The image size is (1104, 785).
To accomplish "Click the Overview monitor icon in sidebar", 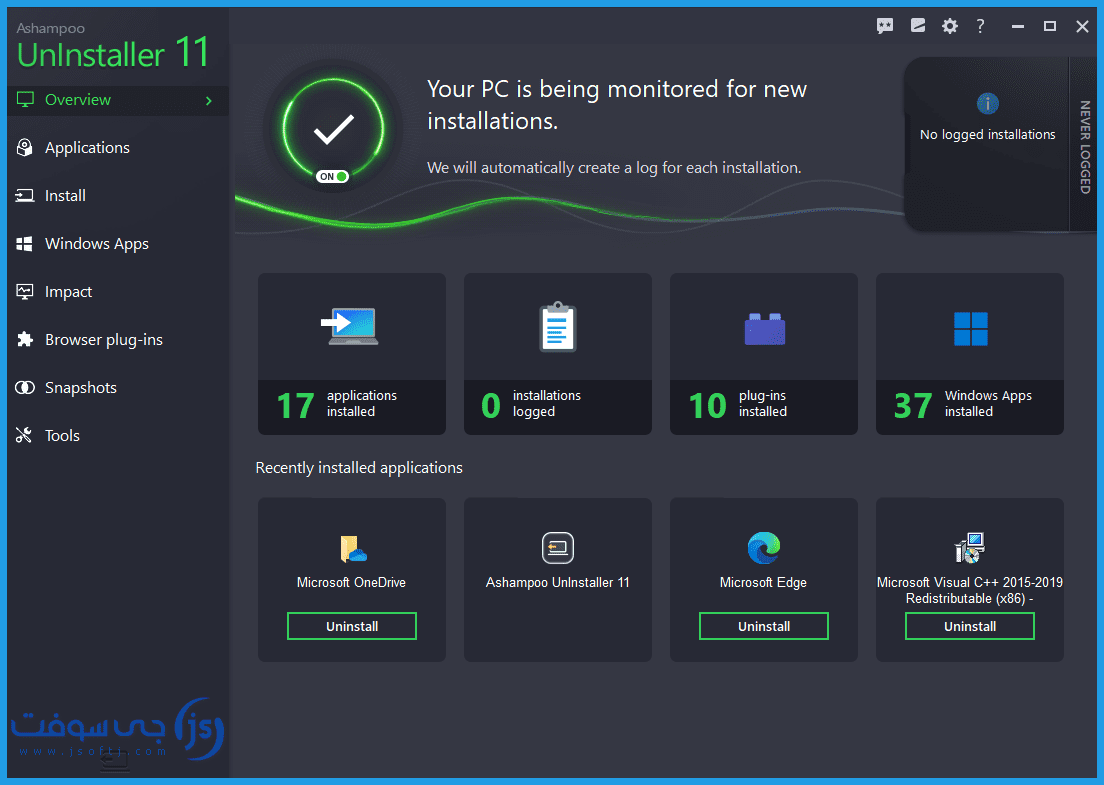I will pos(25,100).
